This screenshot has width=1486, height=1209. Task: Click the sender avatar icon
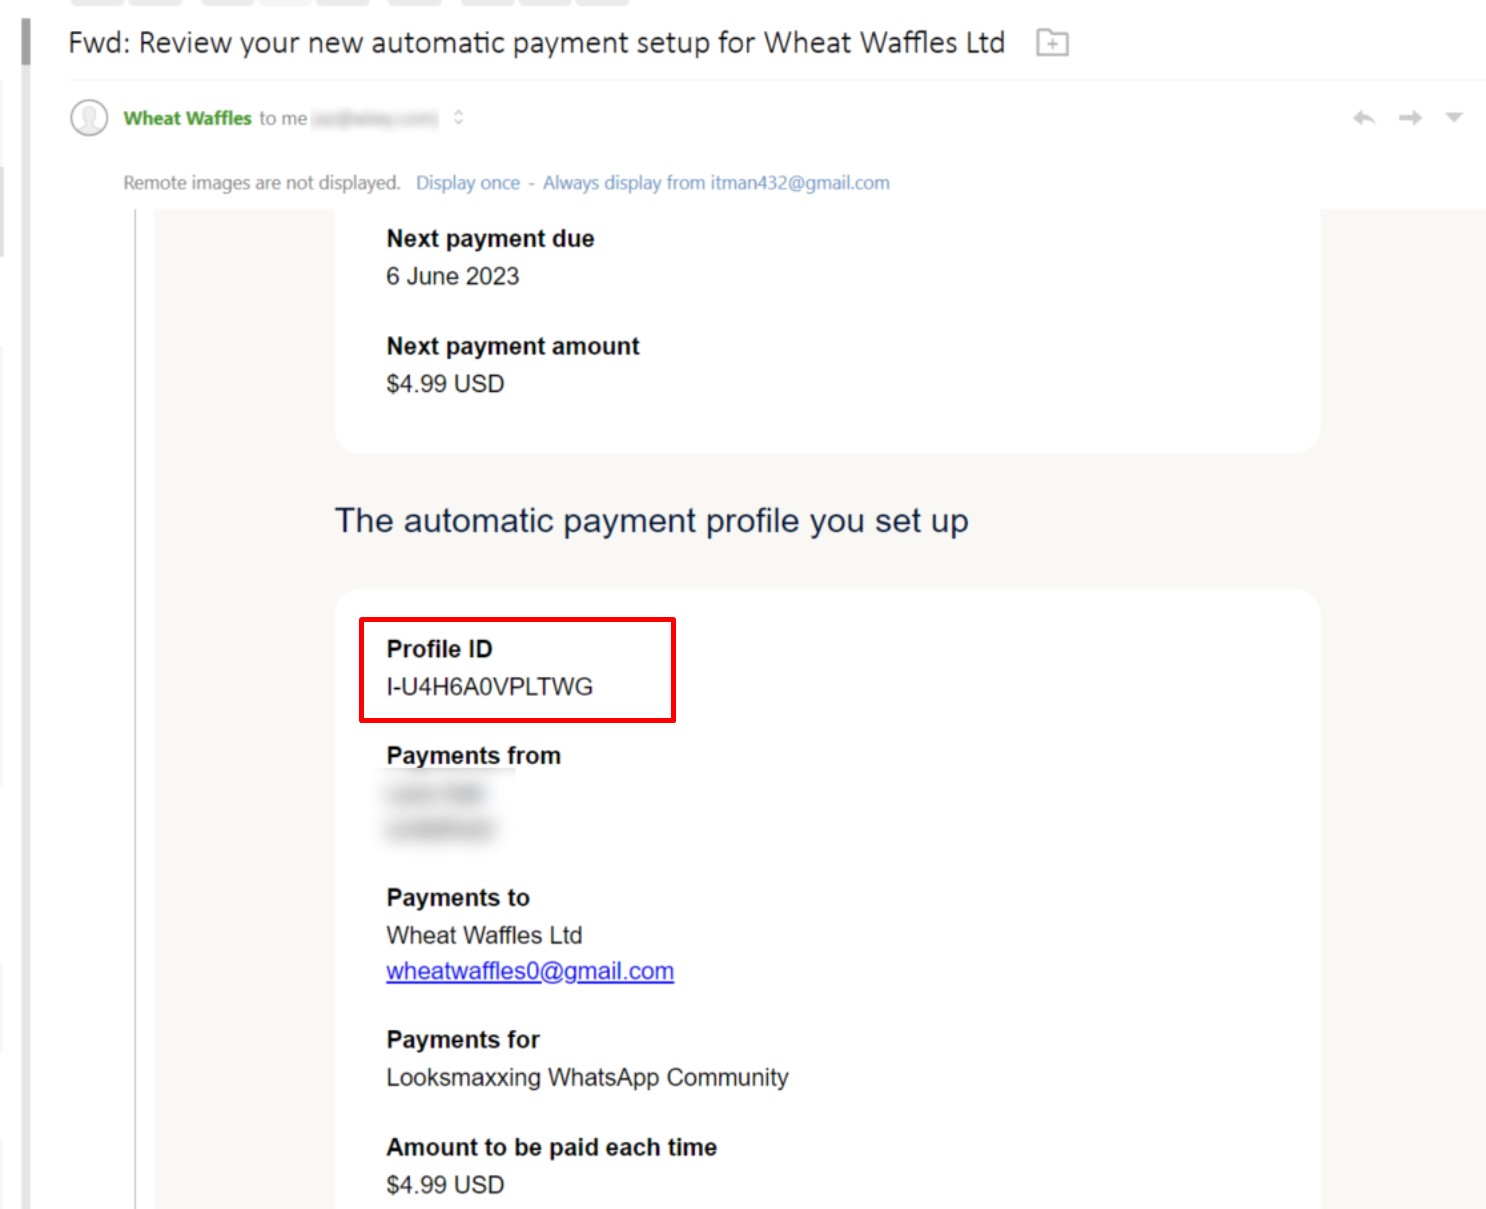point(89,118)
